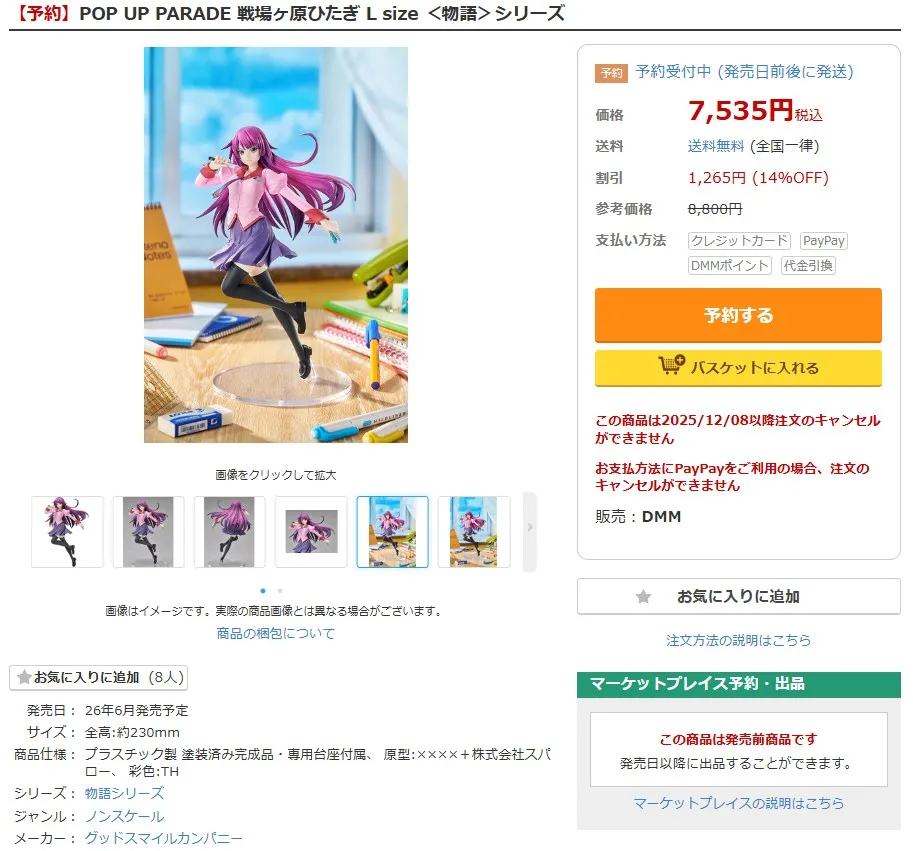Image resolution: width=913 pixels, height=851 pixels.
Task: Click the shopping cart icon on basket button
Action: [x=671, y=365]
